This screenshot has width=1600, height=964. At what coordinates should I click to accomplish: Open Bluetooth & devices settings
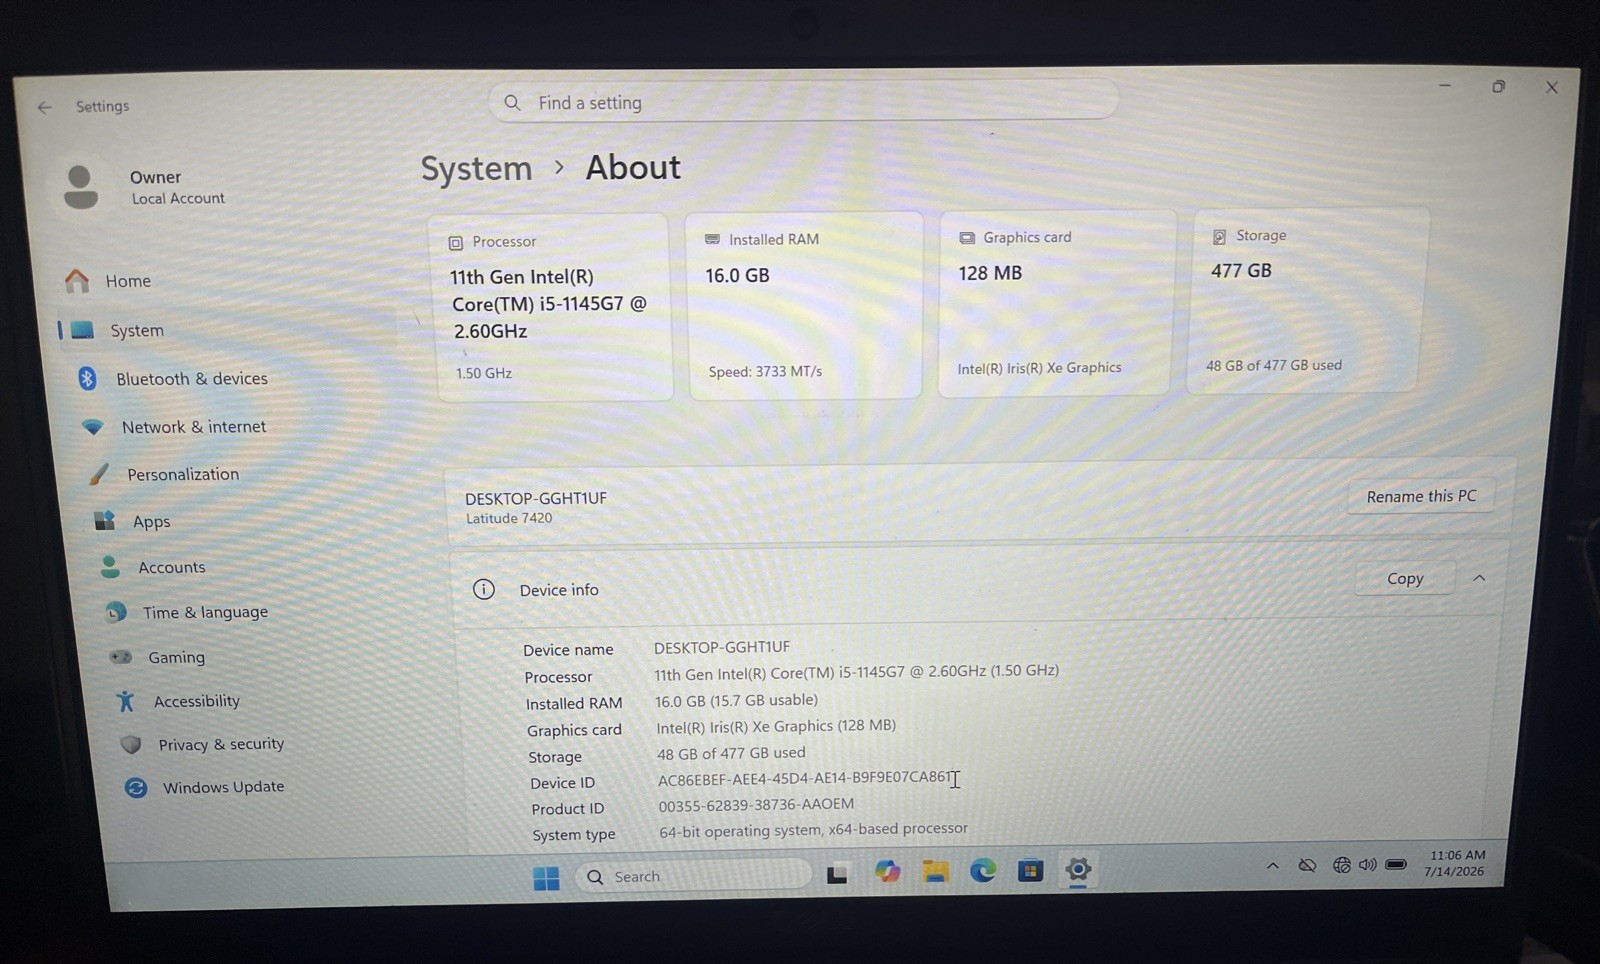pyautogui.click(x=191, y=378)
